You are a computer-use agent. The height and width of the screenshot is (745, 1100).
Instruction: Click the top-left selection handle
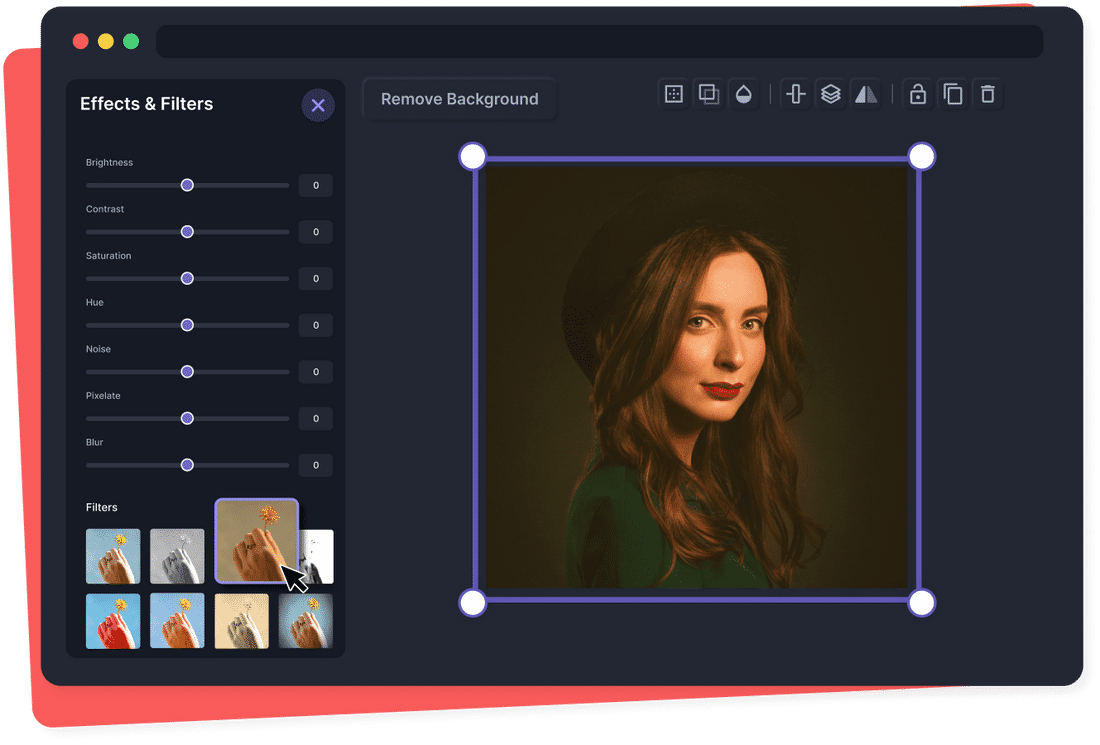pyautogui.click(x=473, y=156)
